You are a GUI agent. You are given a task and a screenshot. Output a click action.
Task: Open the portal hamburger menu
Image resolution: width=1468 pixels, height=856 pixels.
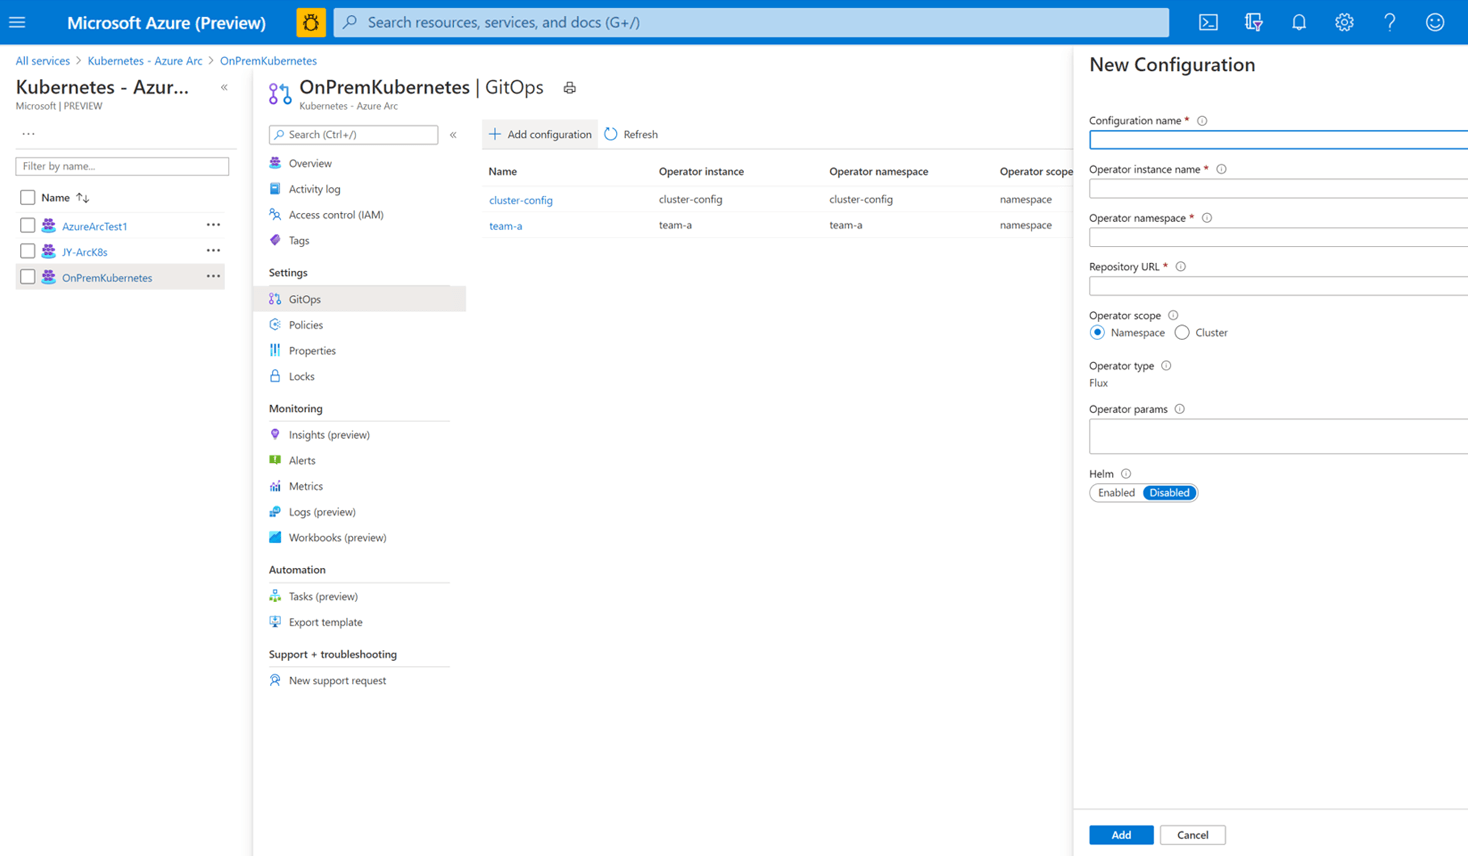(x=17, y=22)
